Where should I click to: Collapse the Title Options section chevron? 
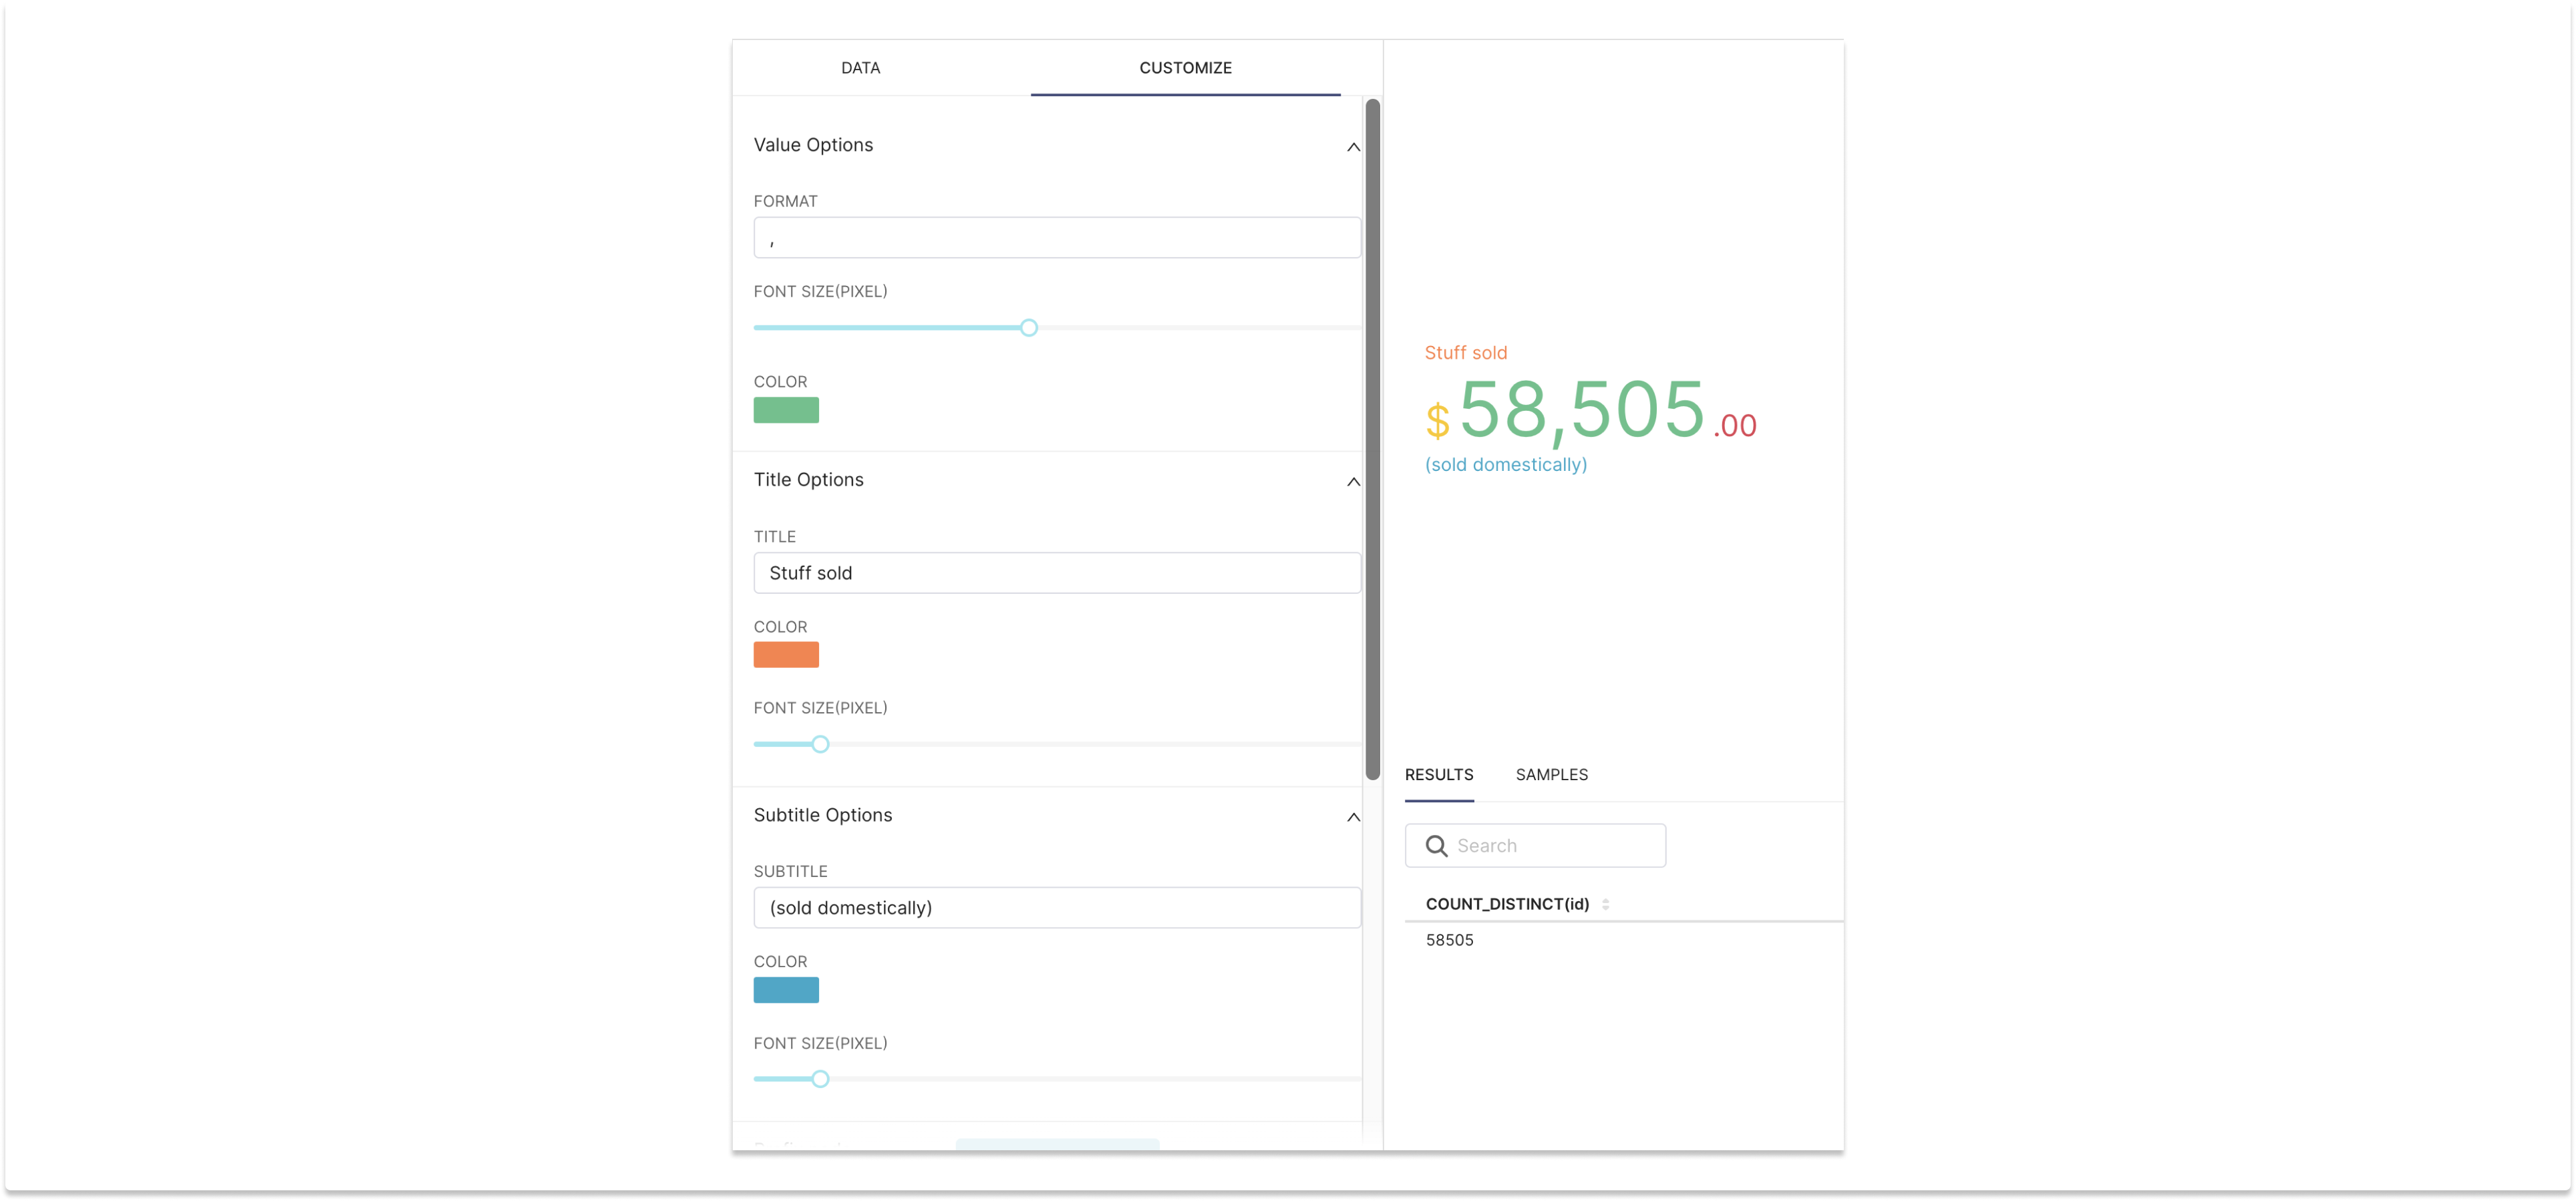pos(1353,482)
